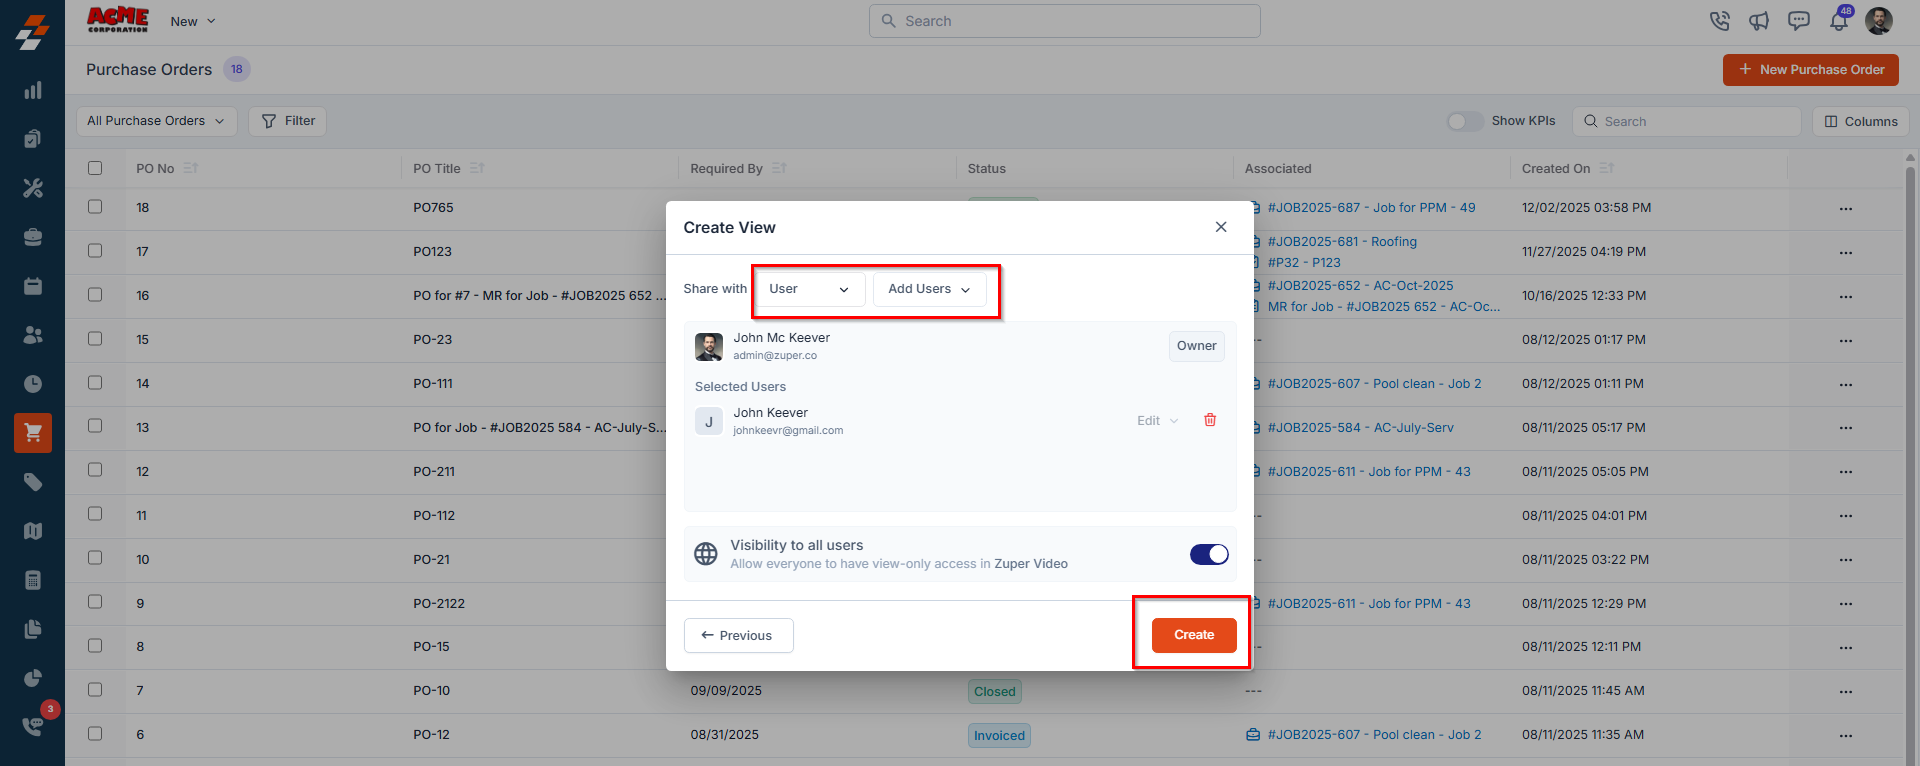Click the New Purchase Order button

point(1811,70)
